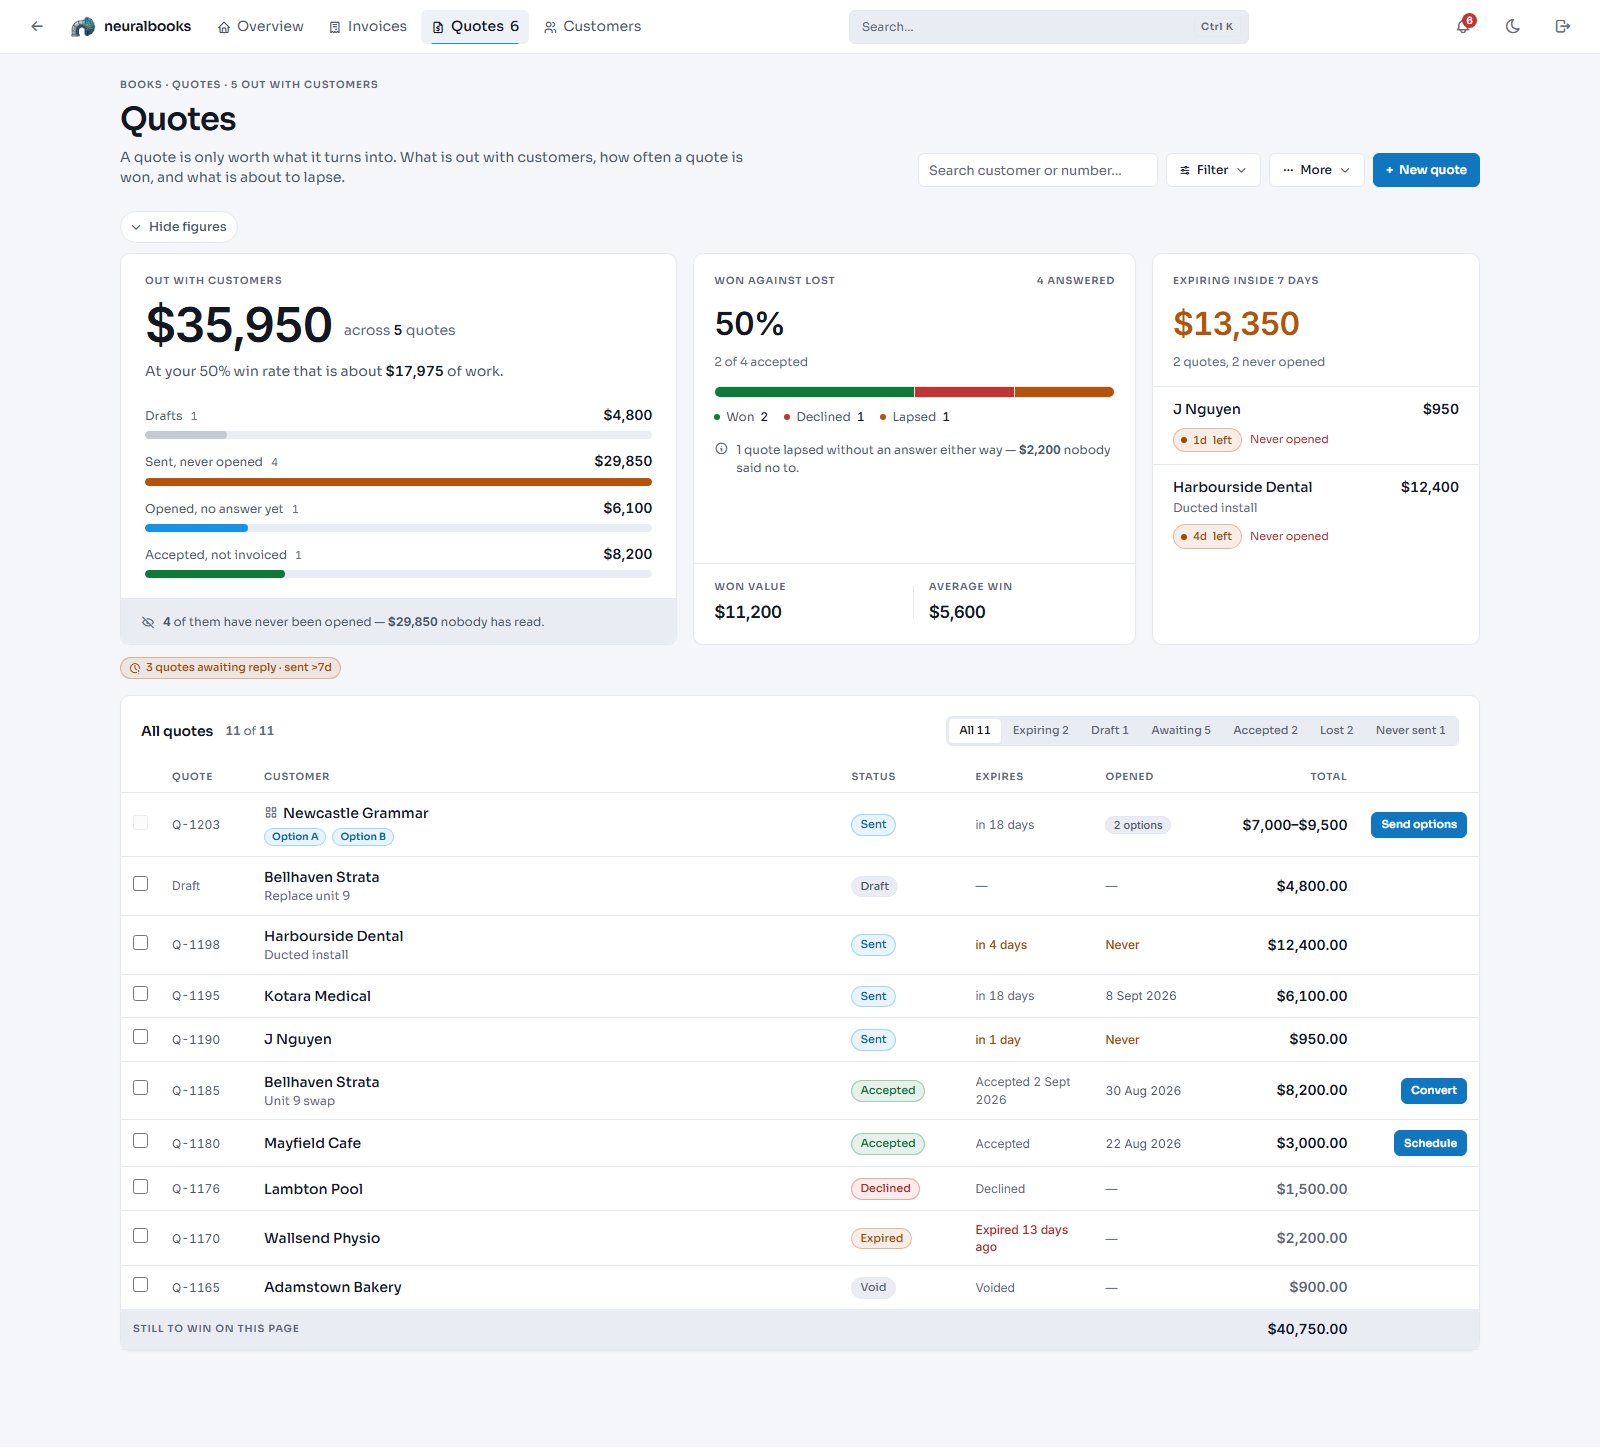The image size is (1600, 1447).
Task: Switch to Awaiting 5 tab
Action: click(x=1181, y=731)
